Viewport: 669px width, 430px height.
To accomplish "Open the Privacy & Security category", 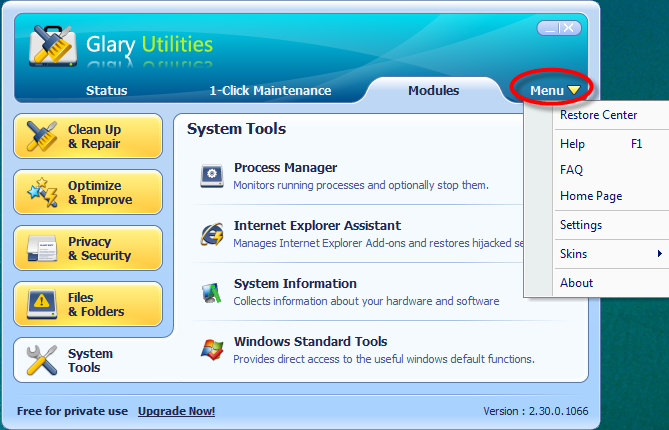I will tap(88, 248).
